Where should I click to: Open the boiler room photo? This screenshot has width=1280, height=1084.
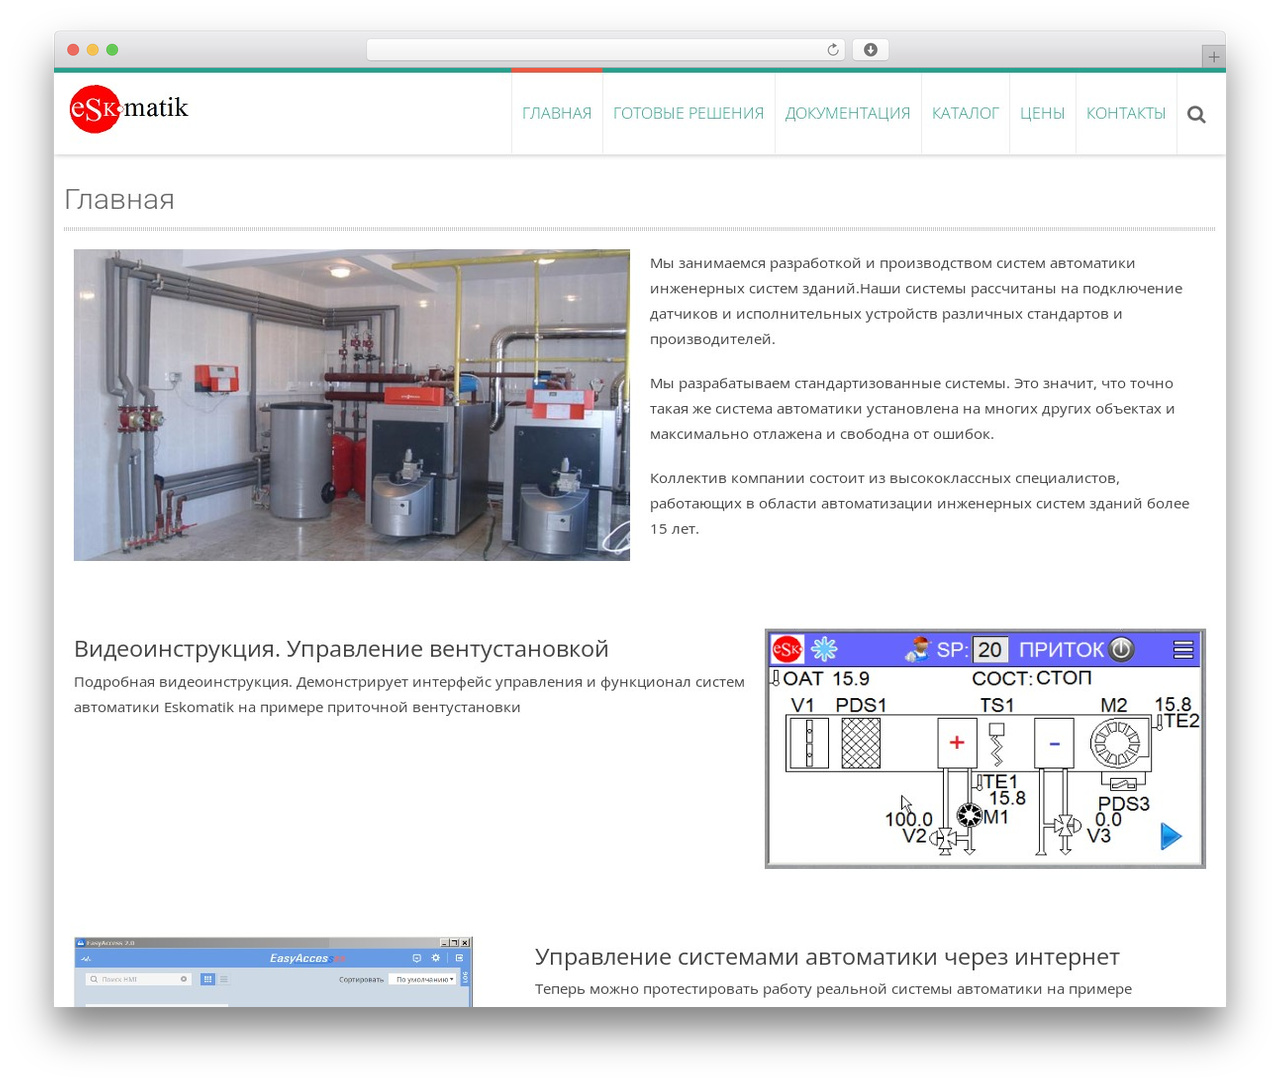click(x=352, y=405)
